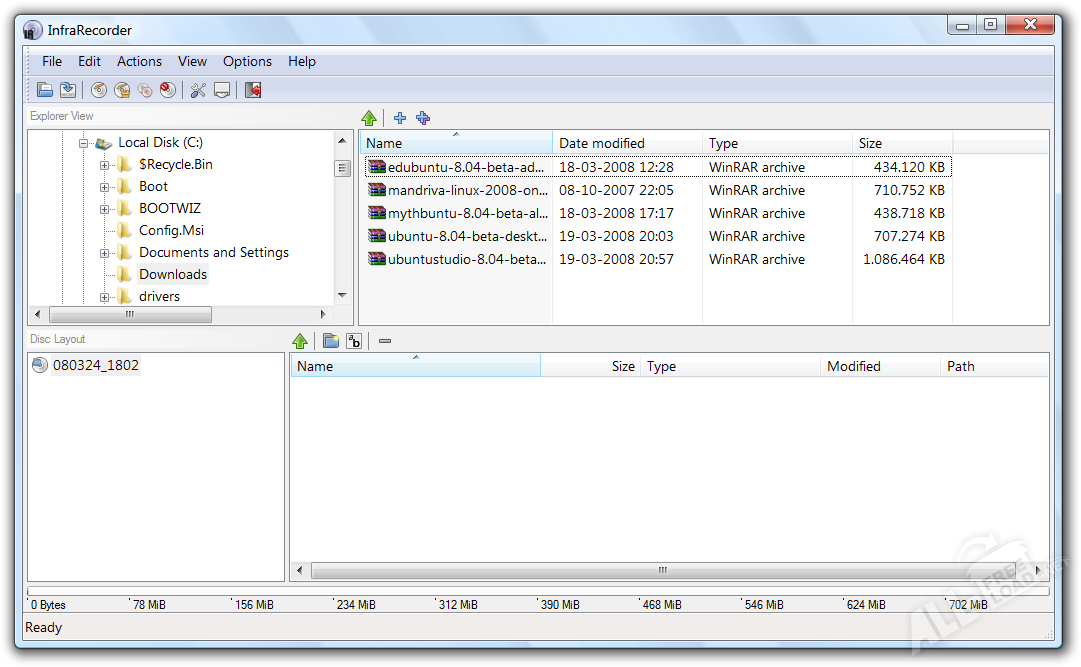Click the blue plus add-selected icon
Image resolution: width=1081 pixels, height=667 pixels.
[x=400, y=118]
